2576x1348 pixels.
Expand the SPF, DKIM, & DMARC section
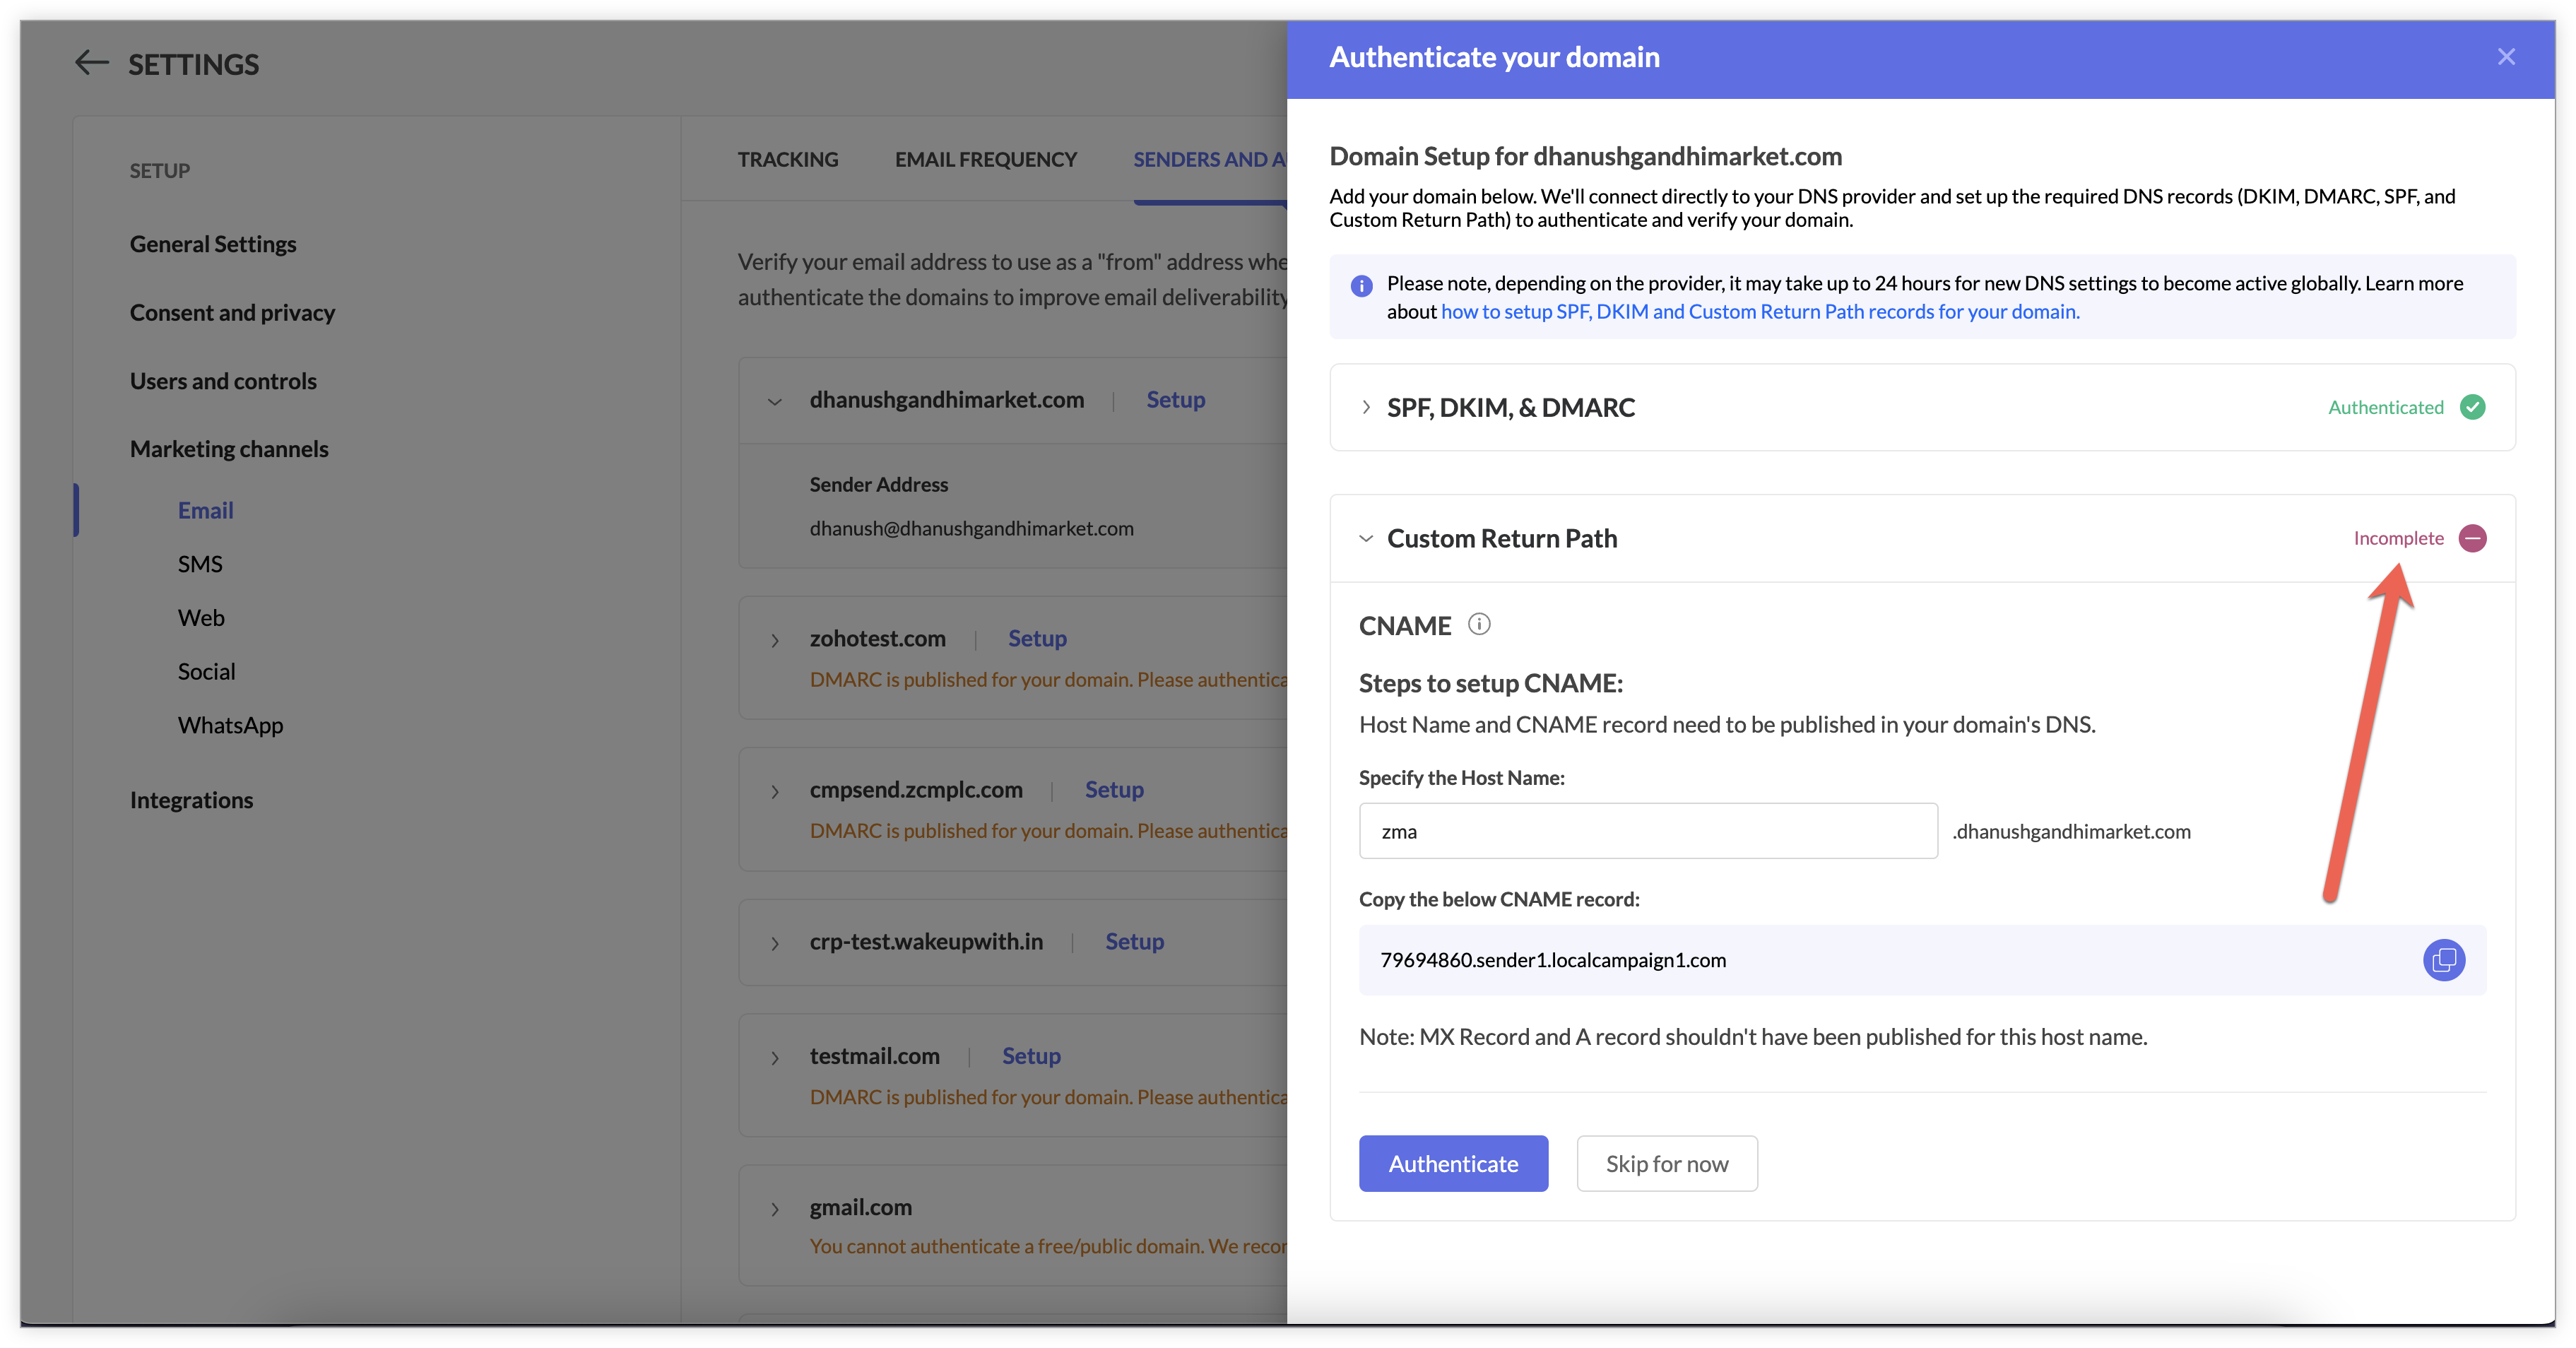[1366, 407]
